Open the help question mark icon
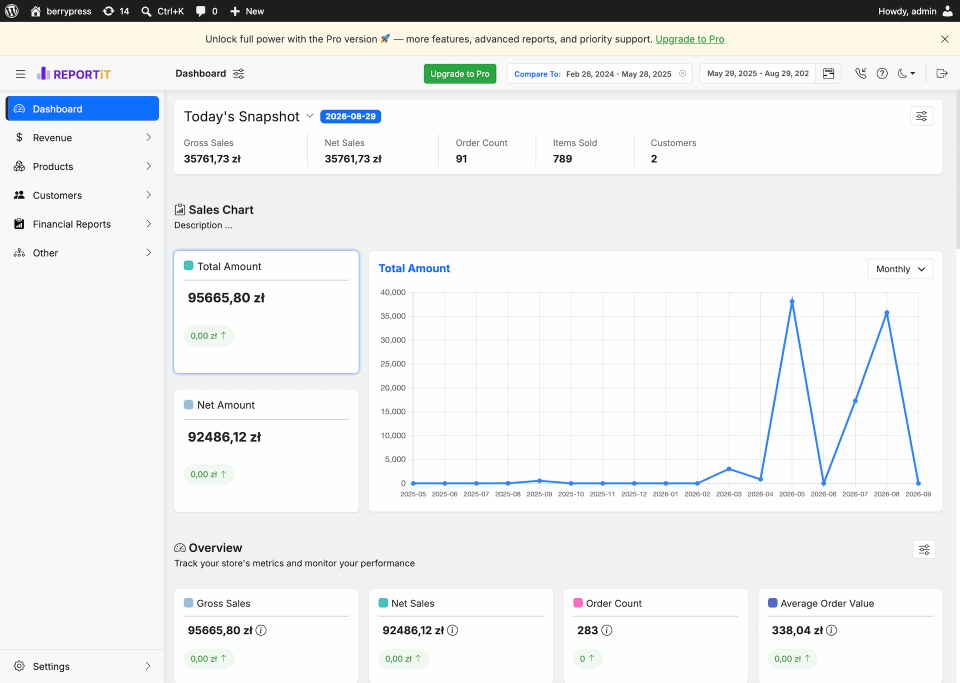Viewport: 960px width, 683px height. pyautogui.click(x=882, y=73)
